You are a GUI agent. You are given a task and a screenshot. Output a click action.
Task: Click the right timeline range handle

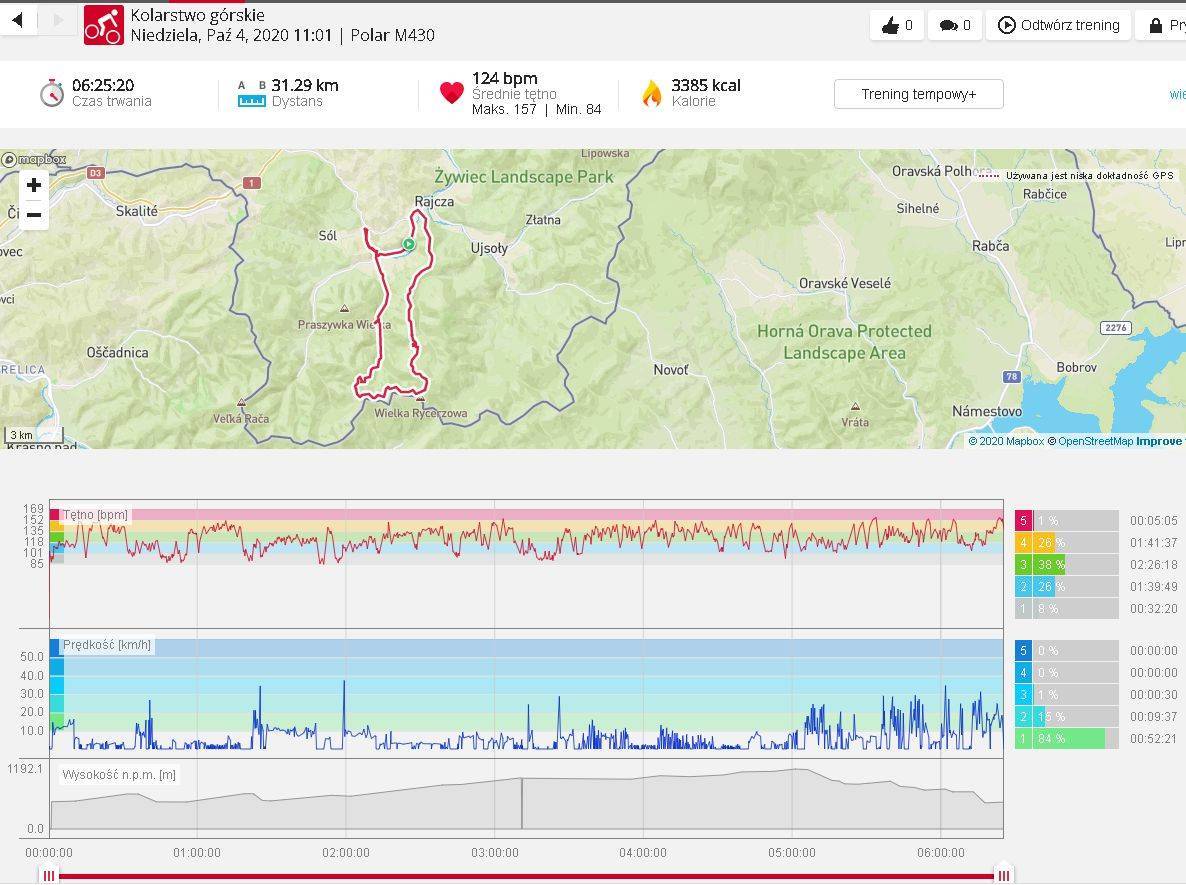[x=1003, y=876]
